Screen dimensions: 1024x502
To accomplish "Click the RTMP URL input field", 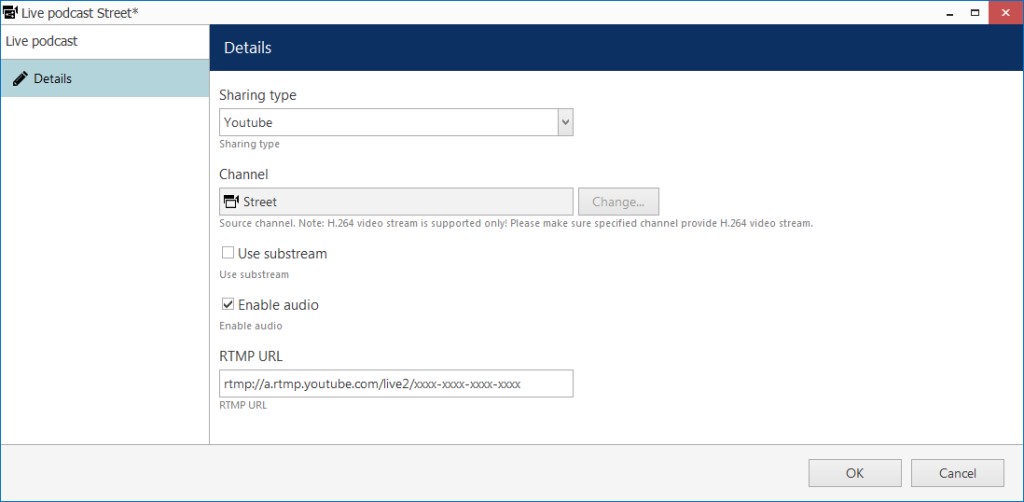I will (x=396, y=384).
